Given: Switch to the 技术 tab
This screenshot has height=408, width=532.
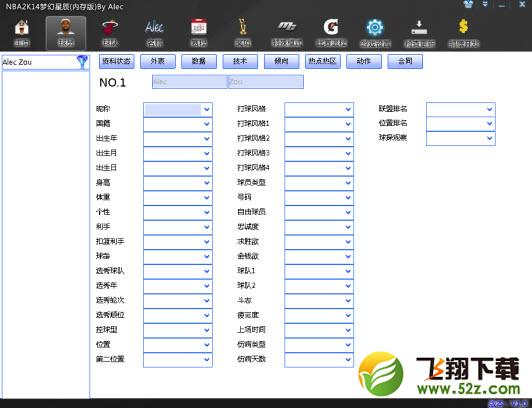Looking at the screenshot, I should [240, 61].
